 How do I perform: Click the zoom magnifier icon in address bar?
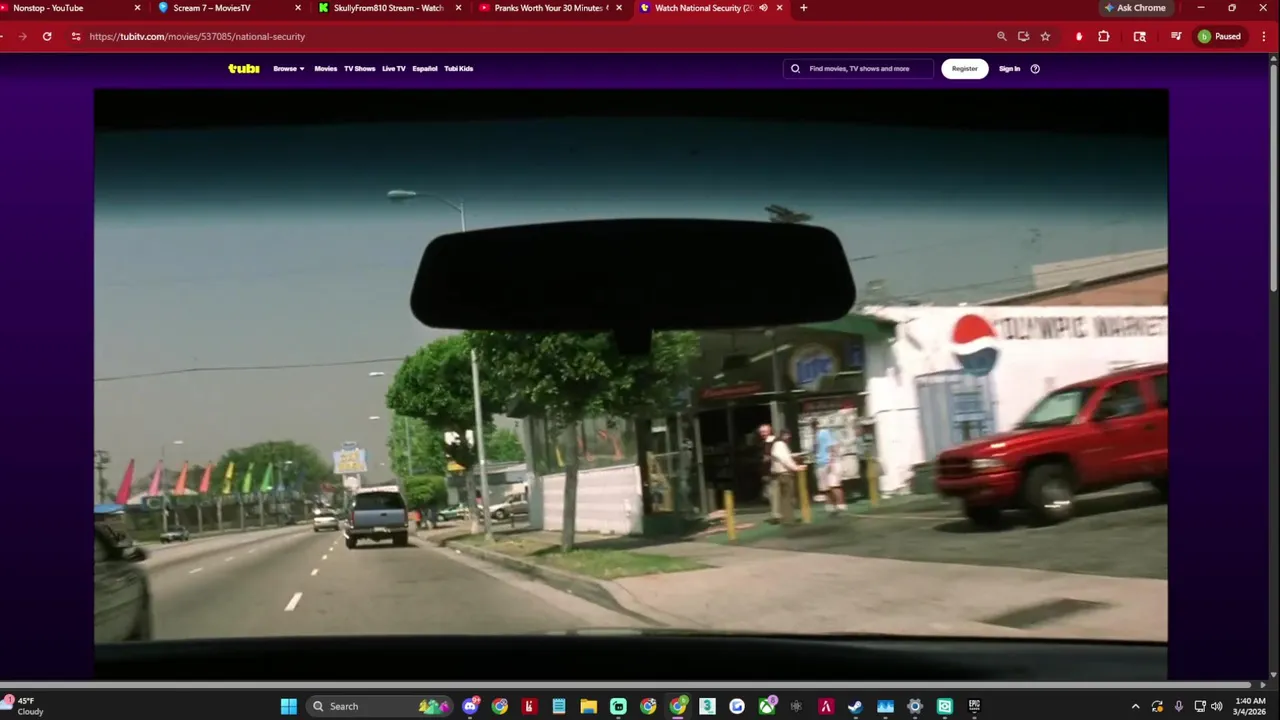point(1002,36)
